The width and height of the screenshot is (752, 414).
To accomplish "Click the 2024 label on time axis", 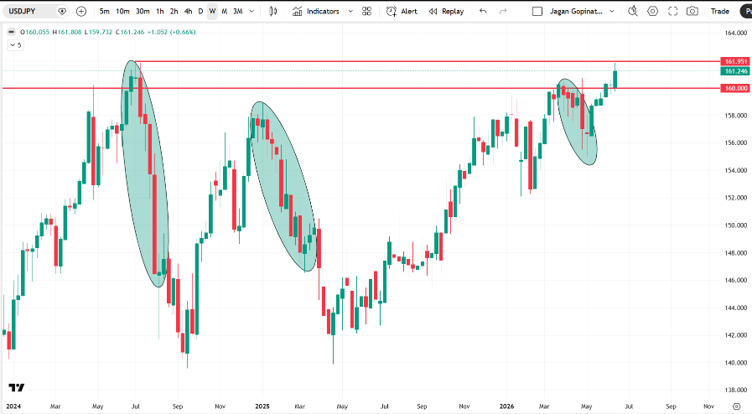I will [x=13, y=406].
